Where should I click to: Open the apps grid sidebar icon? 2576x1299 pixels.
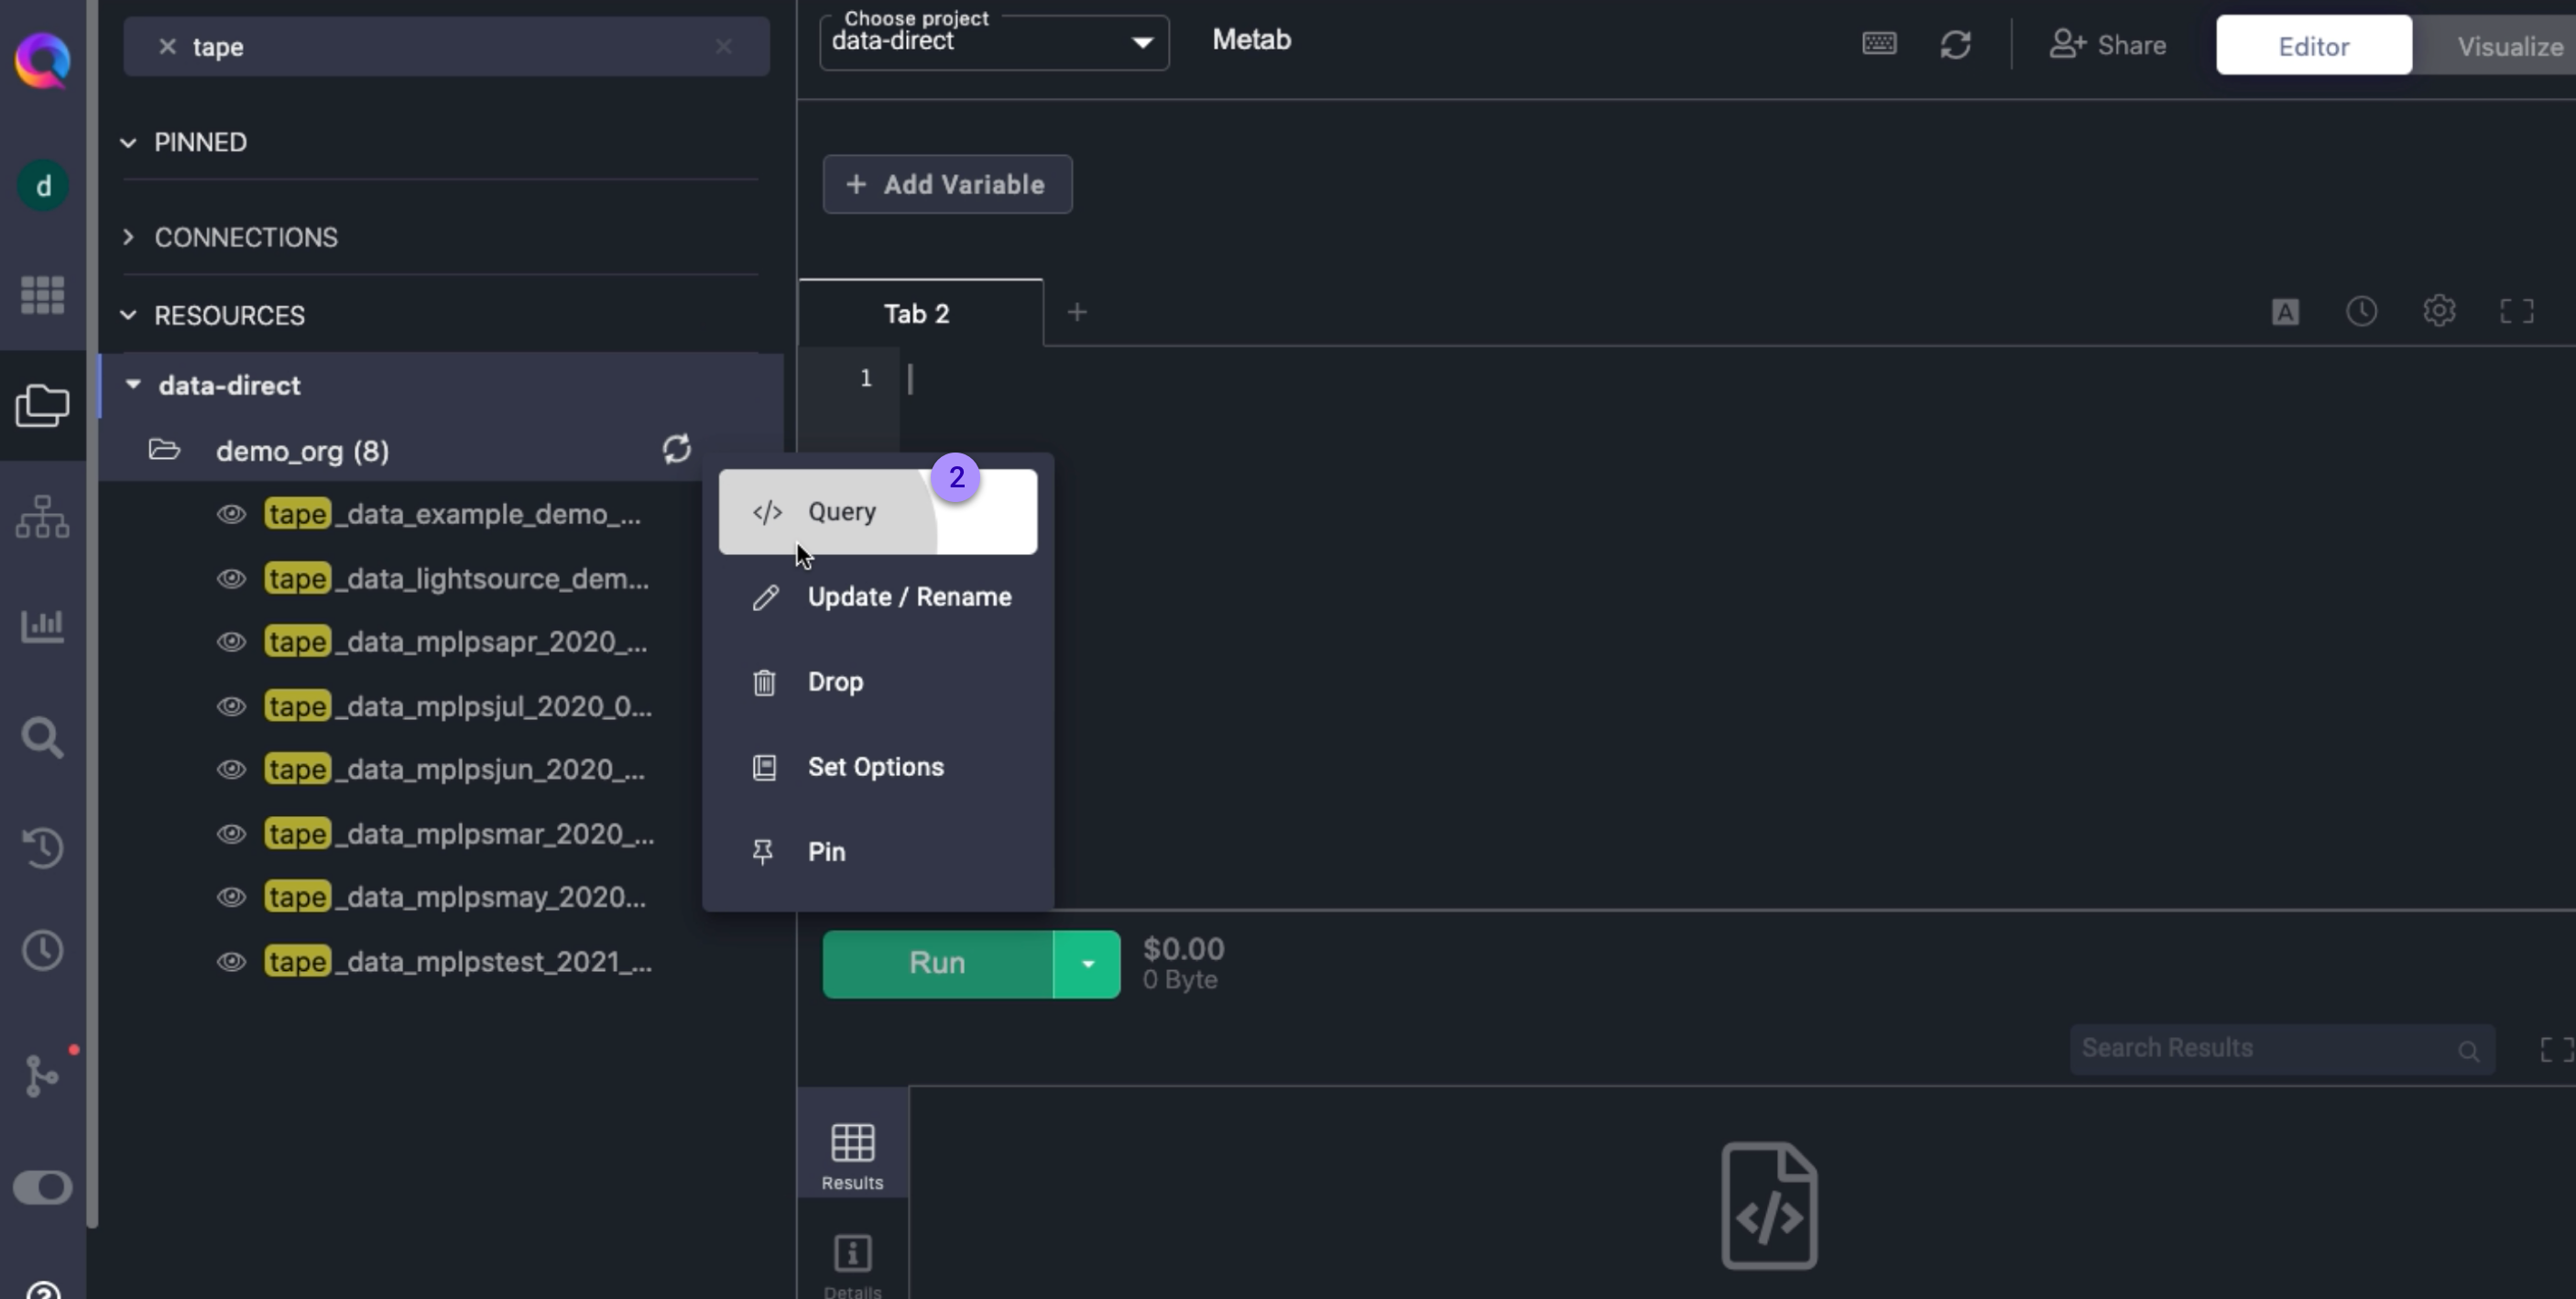[42, 295]
